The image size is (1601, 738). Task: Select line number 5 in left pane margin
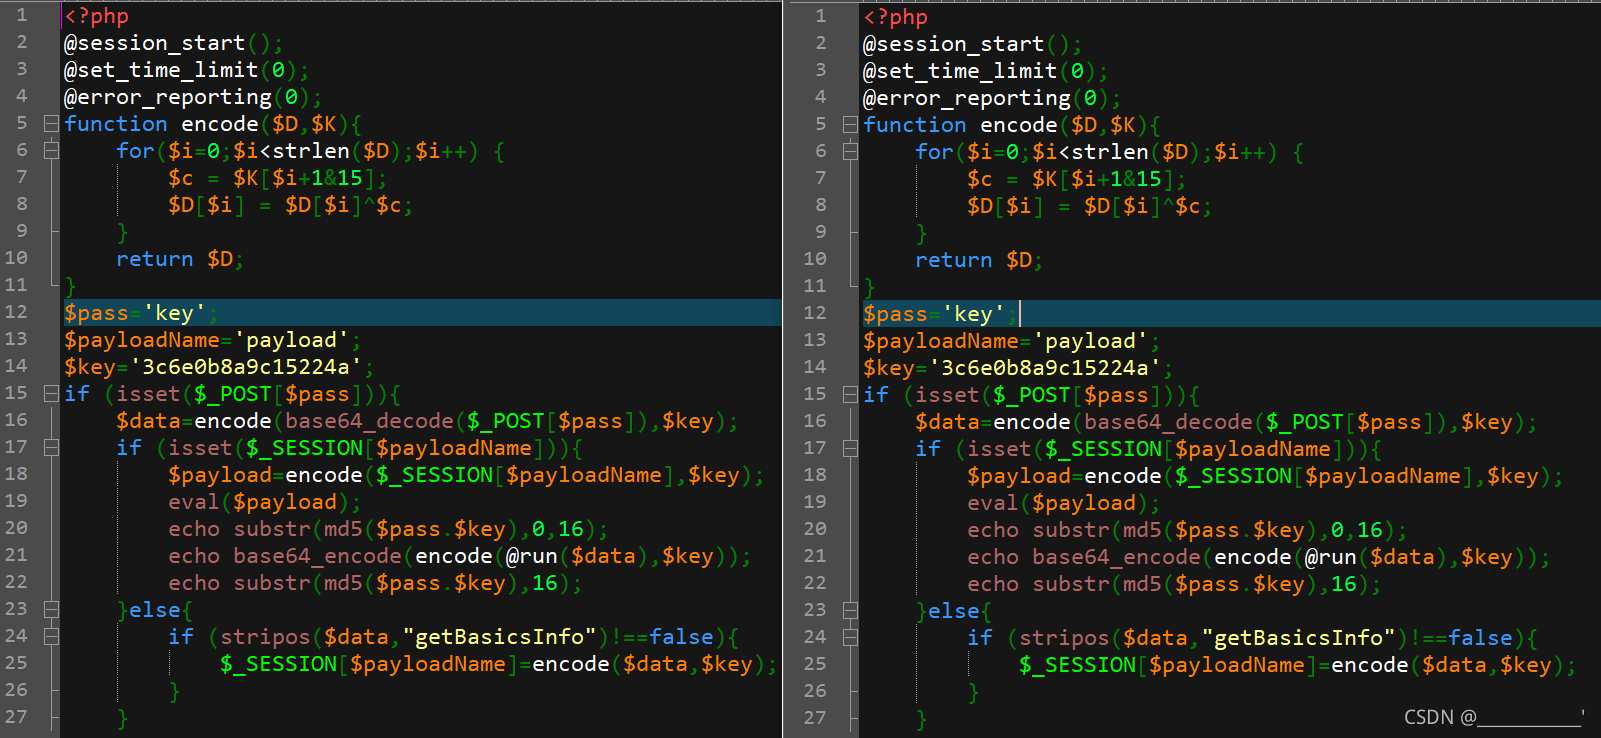click(22, 123)
